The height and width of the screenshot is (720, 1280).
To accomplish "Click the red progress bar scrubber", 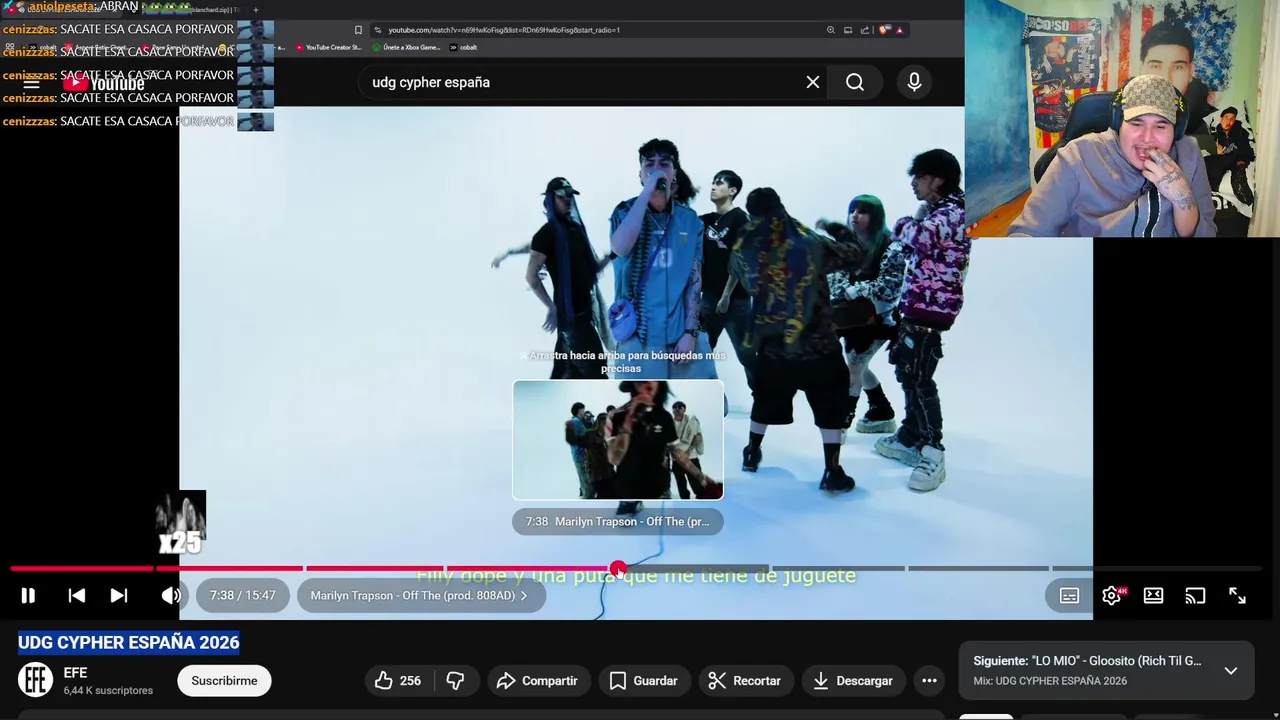I will [x=619, y=568].
